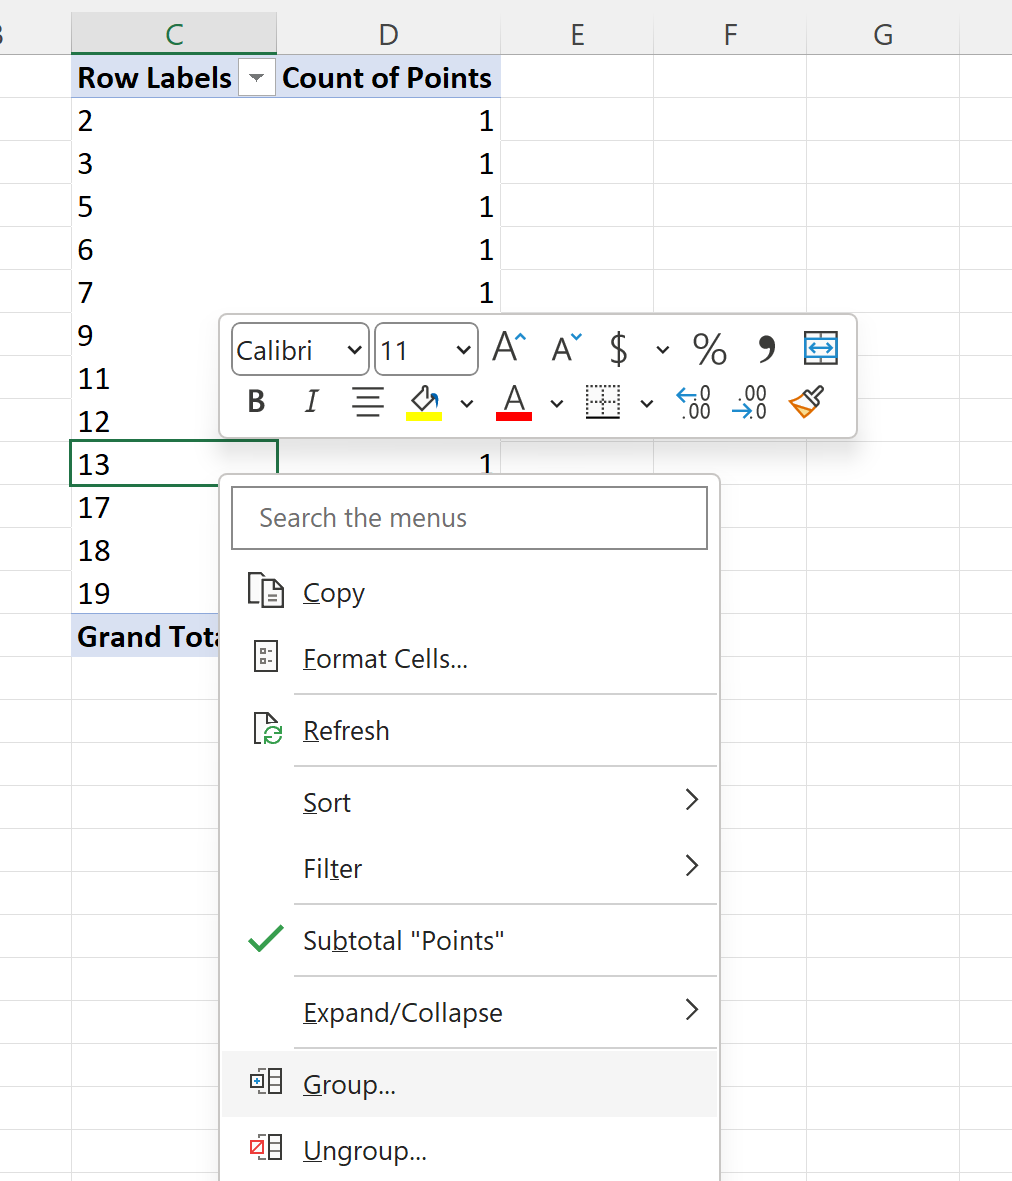Select the row label cell 6
The image size is (1012, 1181).
click(174, 249)
